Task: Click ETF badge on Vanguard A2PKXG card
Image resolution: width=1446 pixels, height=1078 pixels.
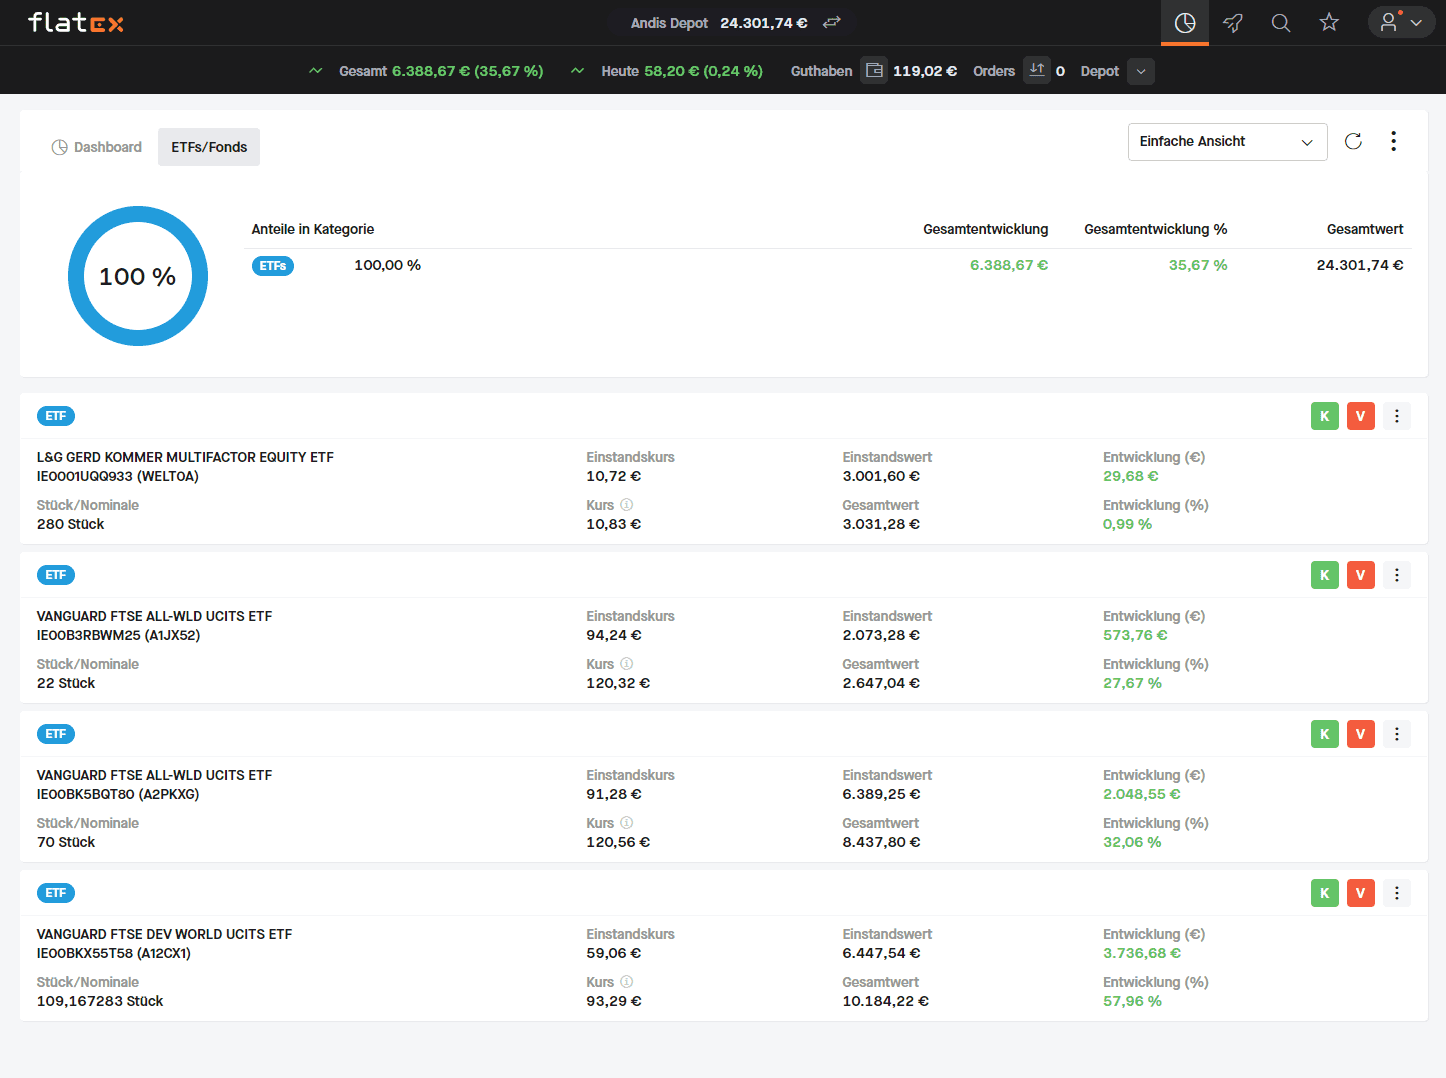Action: pyautogui.click(x=56, y=734)
